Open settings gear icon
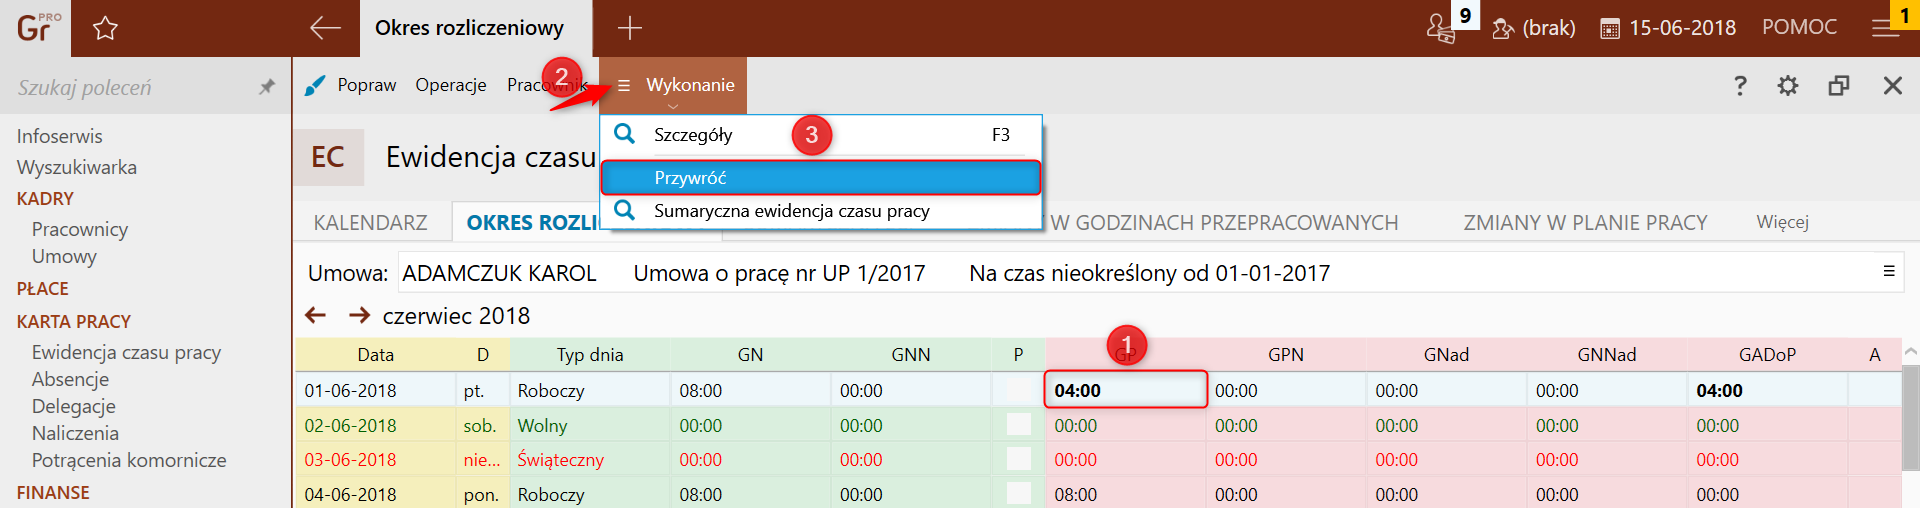The width and height of the screenshot is (1920, 508). pos(1788,85)
